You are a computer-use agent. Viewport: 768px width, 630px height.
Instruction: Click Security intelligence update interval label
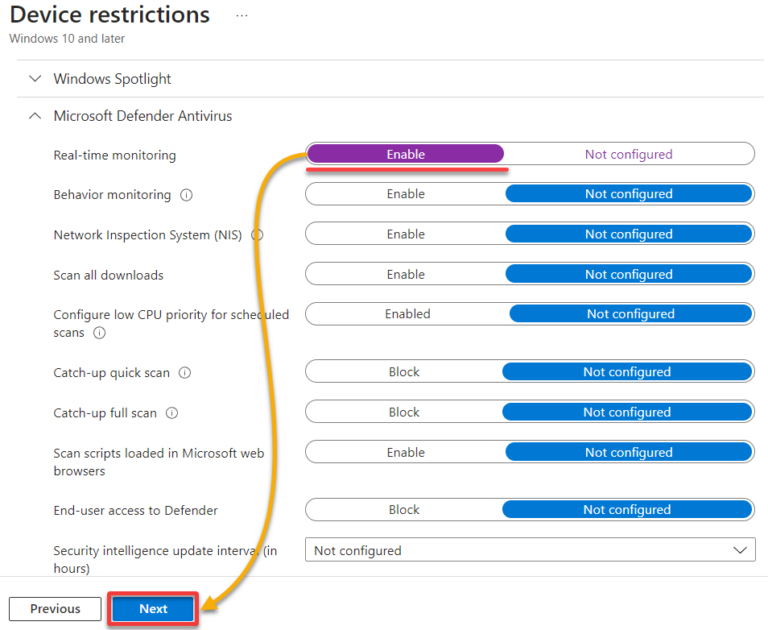point(165,559)
